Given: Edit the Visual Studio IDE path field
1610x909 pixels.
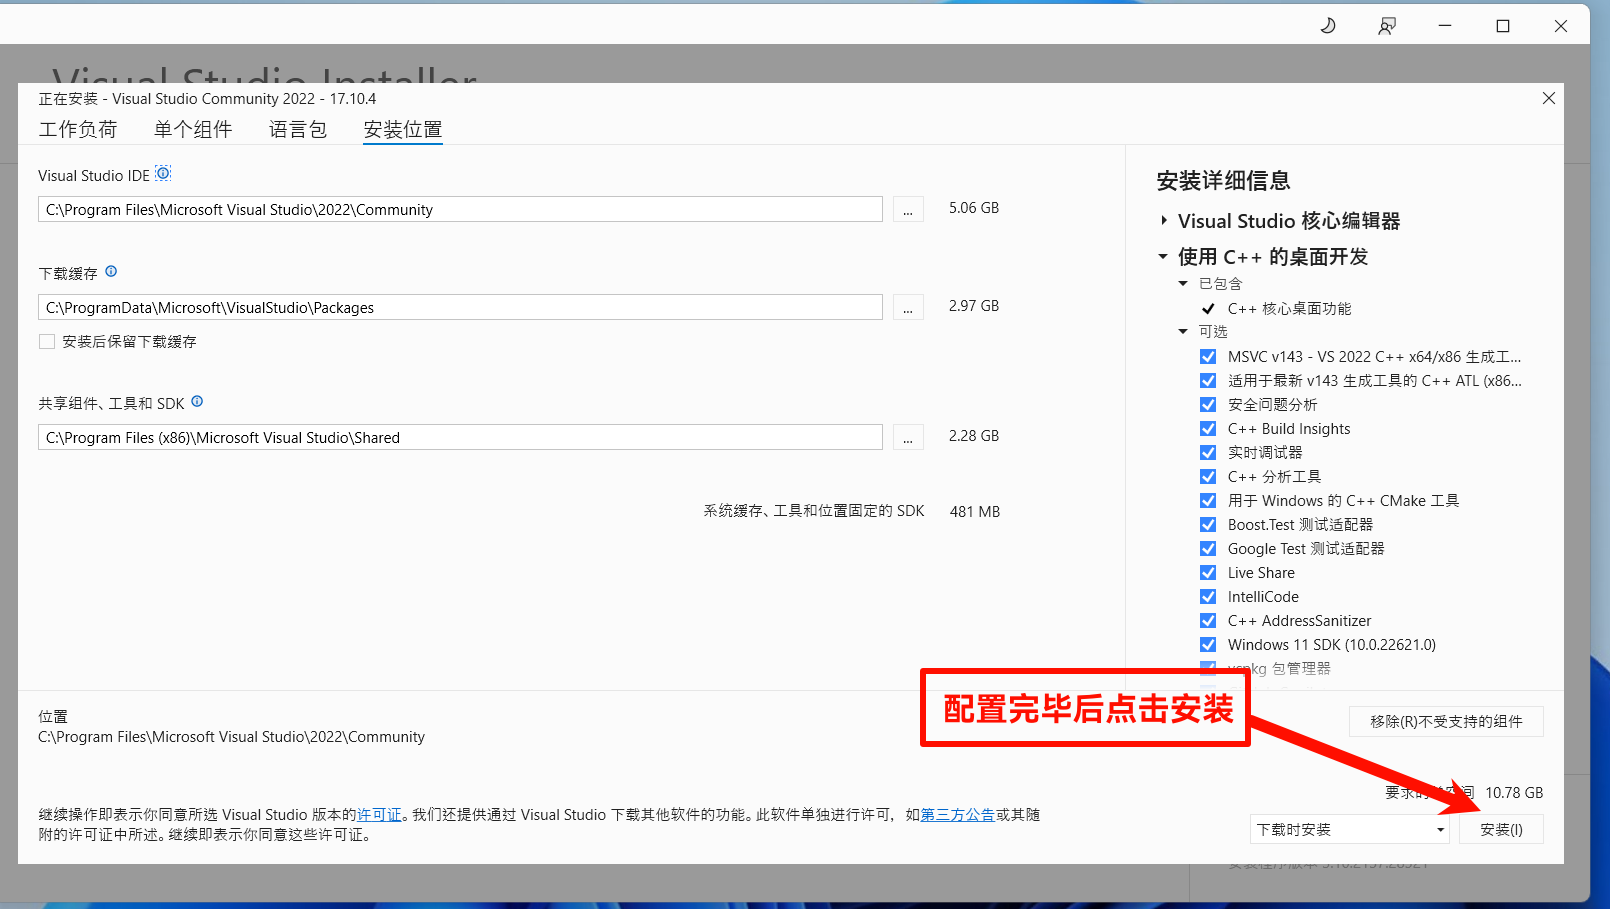Looking at the screenshot, I should pos(460,209).
